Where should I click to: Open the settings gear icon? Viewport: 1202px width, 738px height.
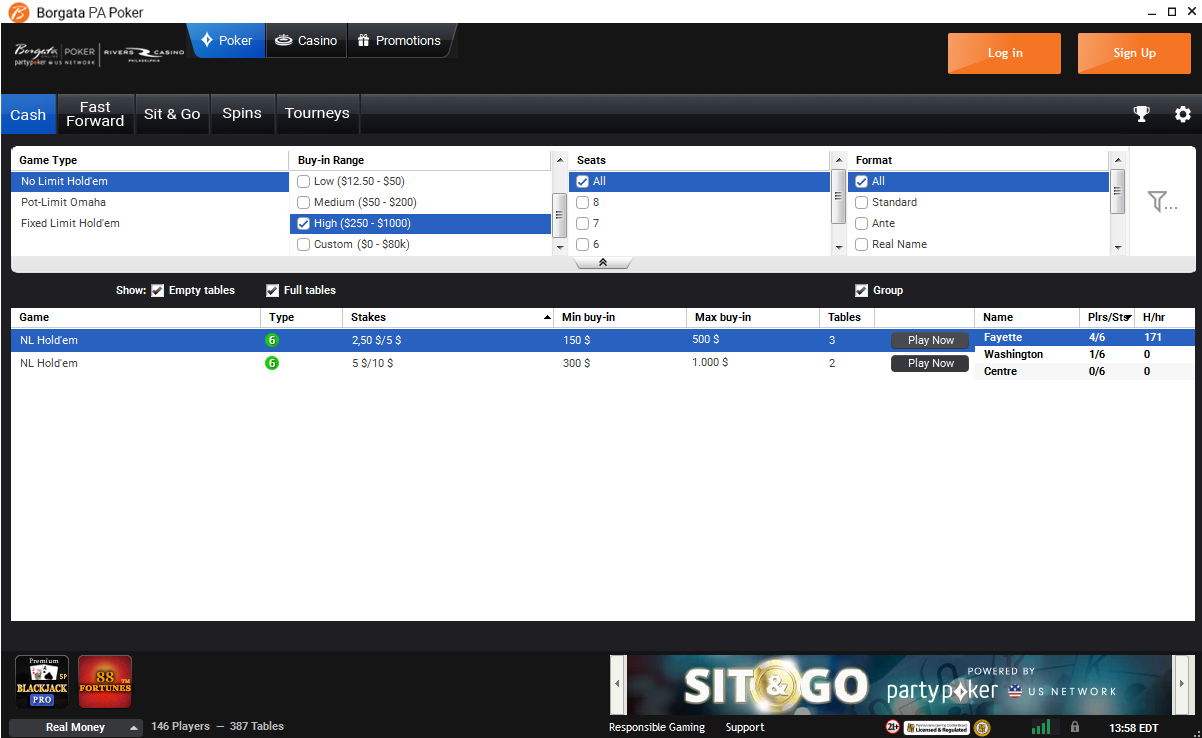(x=1183, y=114)
